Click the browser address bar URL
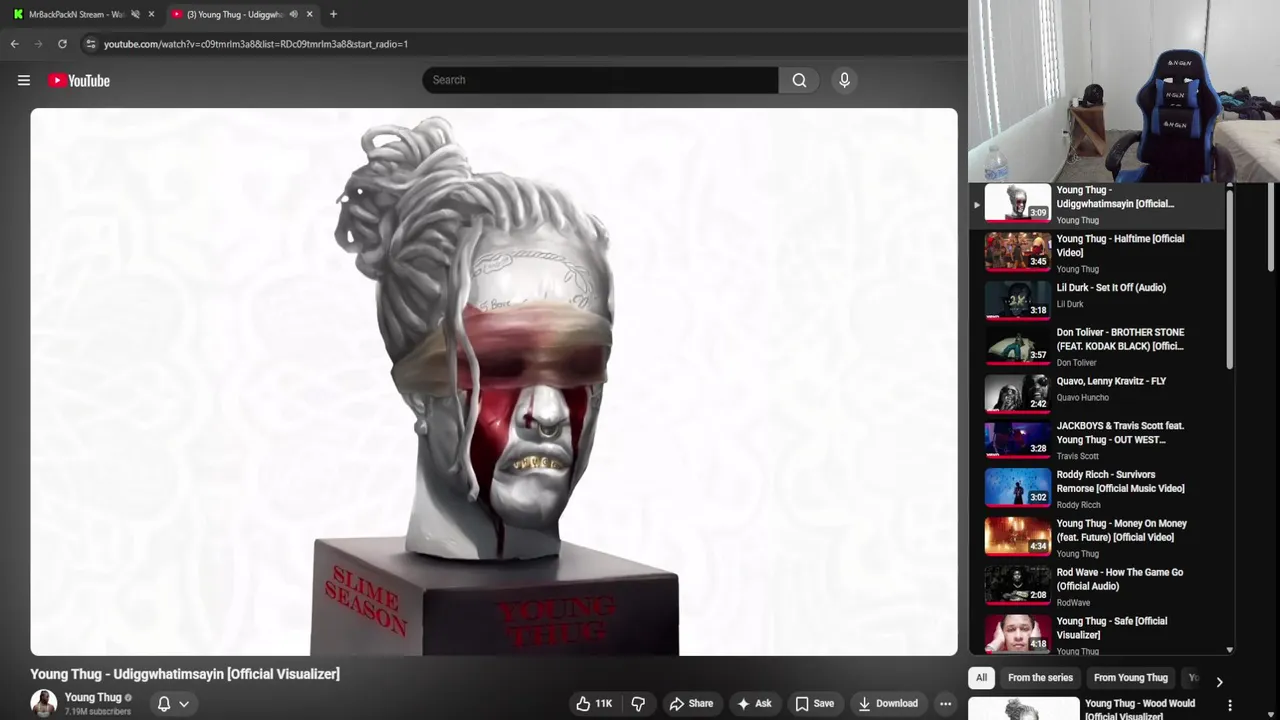The width and height of the screenshot is (1280, 720). click(x=255, y=44)
